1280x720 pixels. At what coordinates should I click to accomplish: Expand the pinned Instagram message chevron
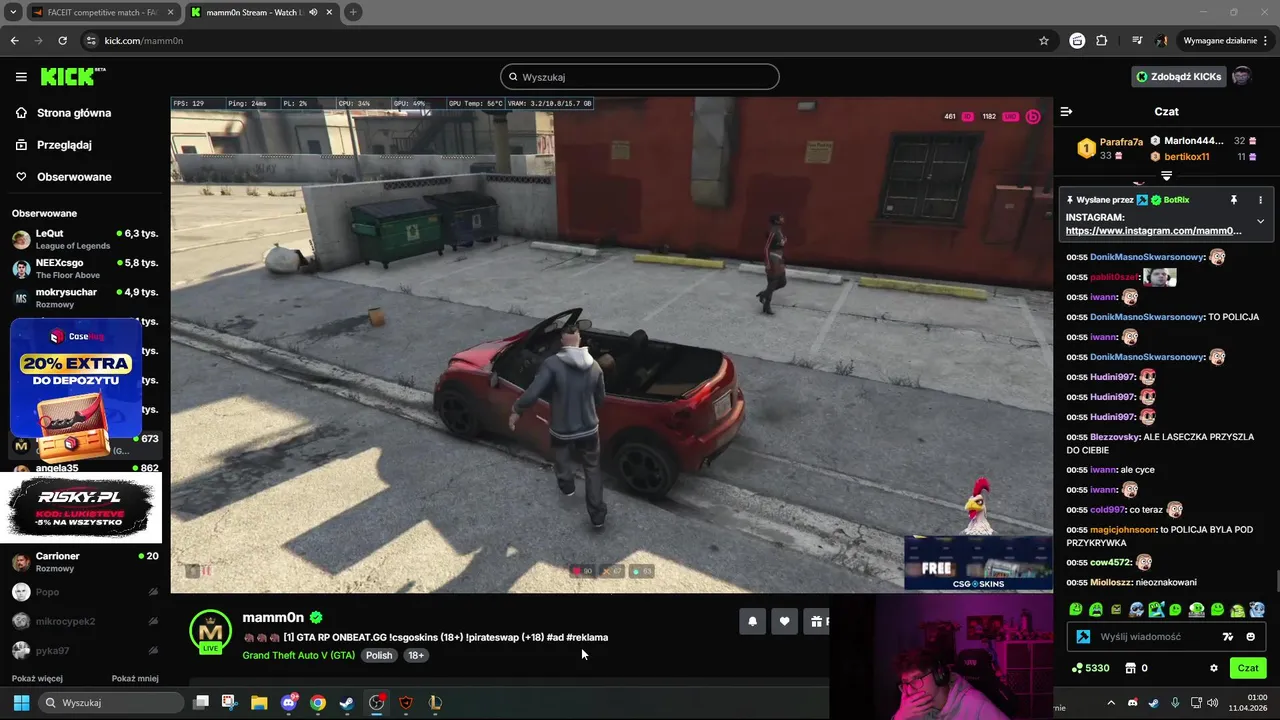1260,222
